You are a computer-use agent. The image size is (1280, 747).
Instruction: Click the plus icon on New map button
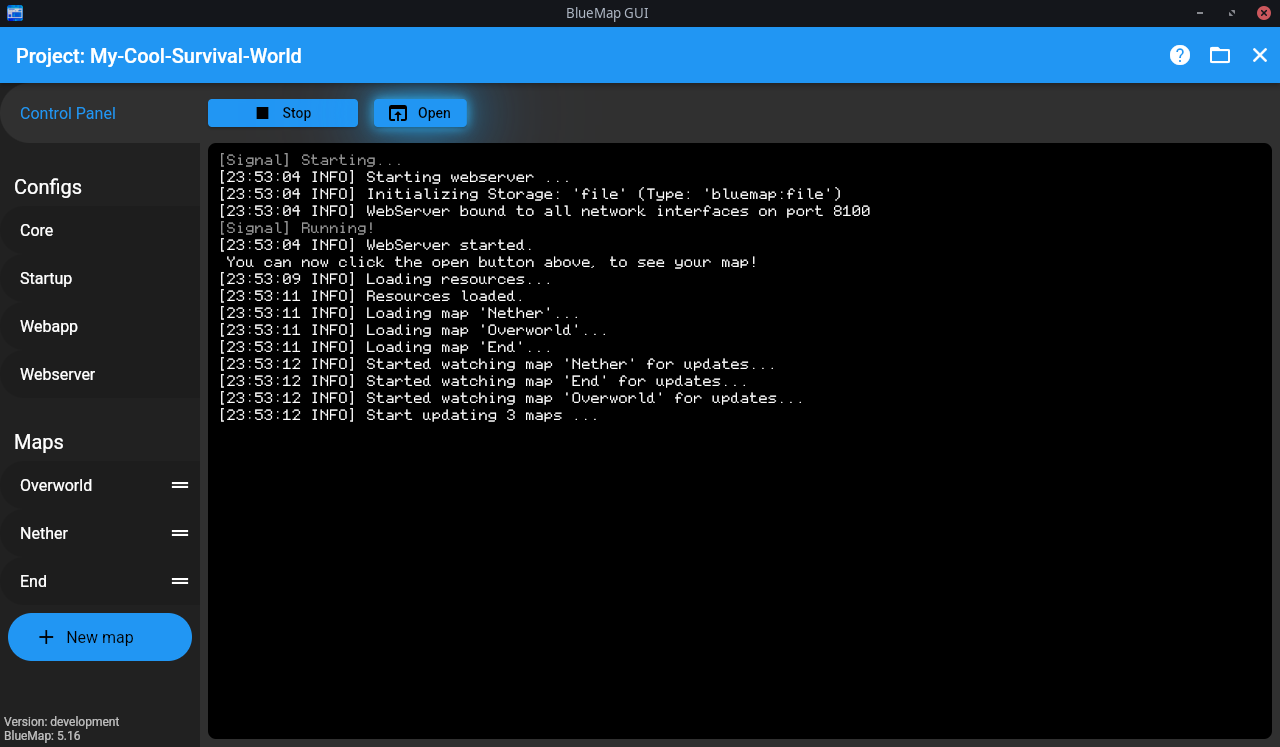click(46, 637)
